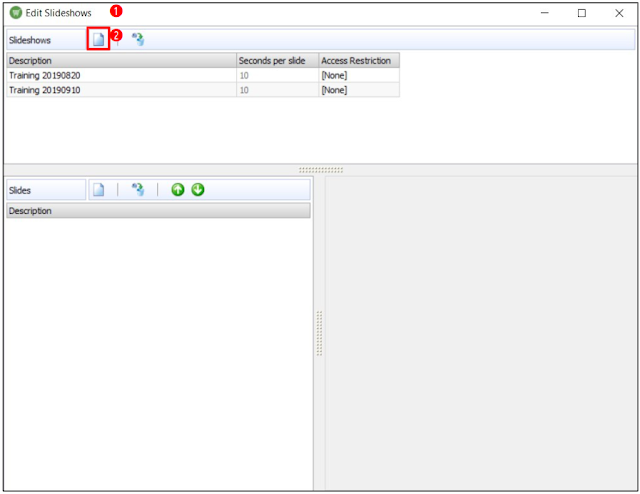Minimize the Edit Slideshows window
The width and height of the screenshot is (640, 494).
coord(544,13)
